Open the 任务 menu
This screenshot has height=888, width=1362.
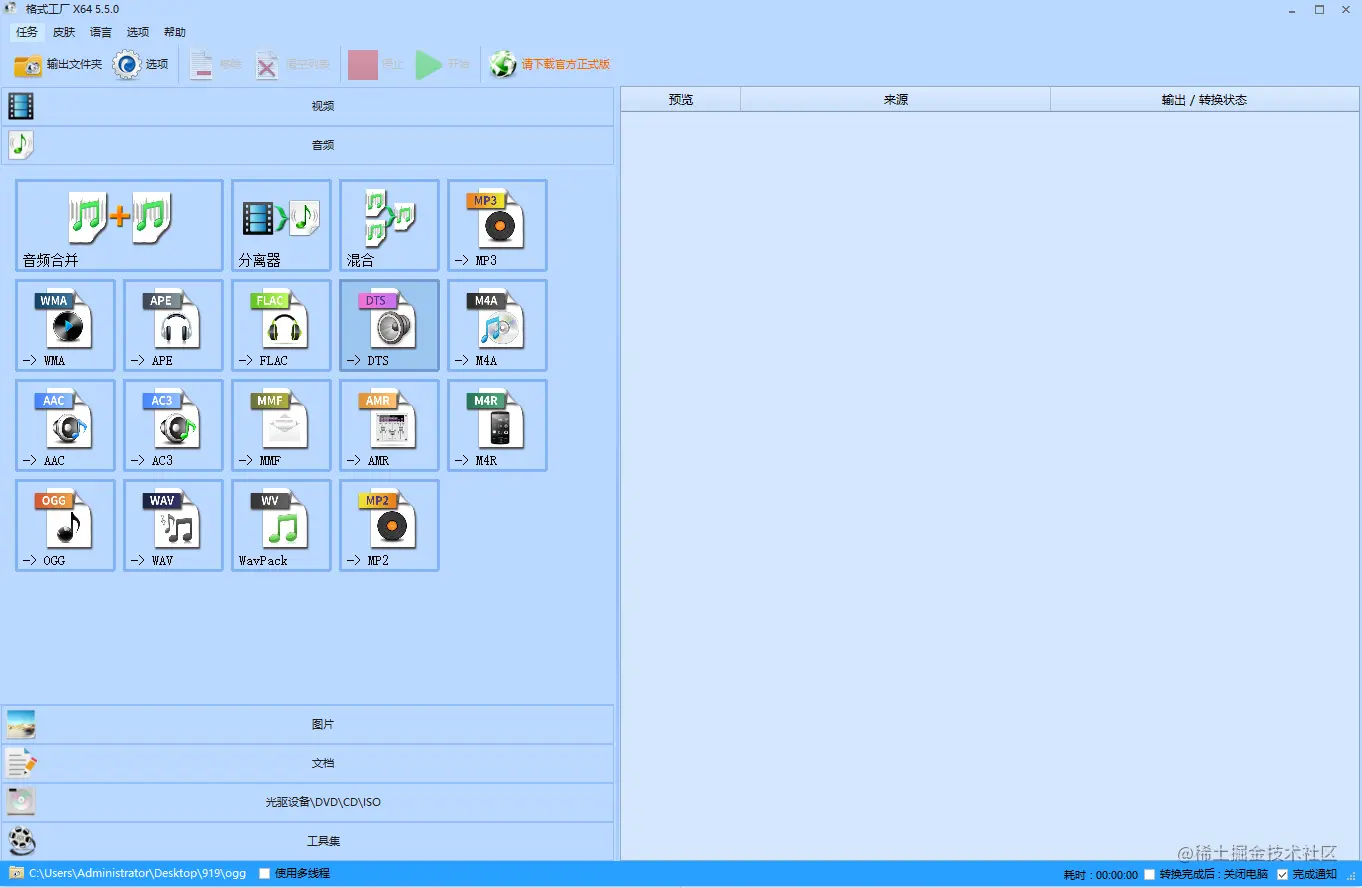[27, 32]
